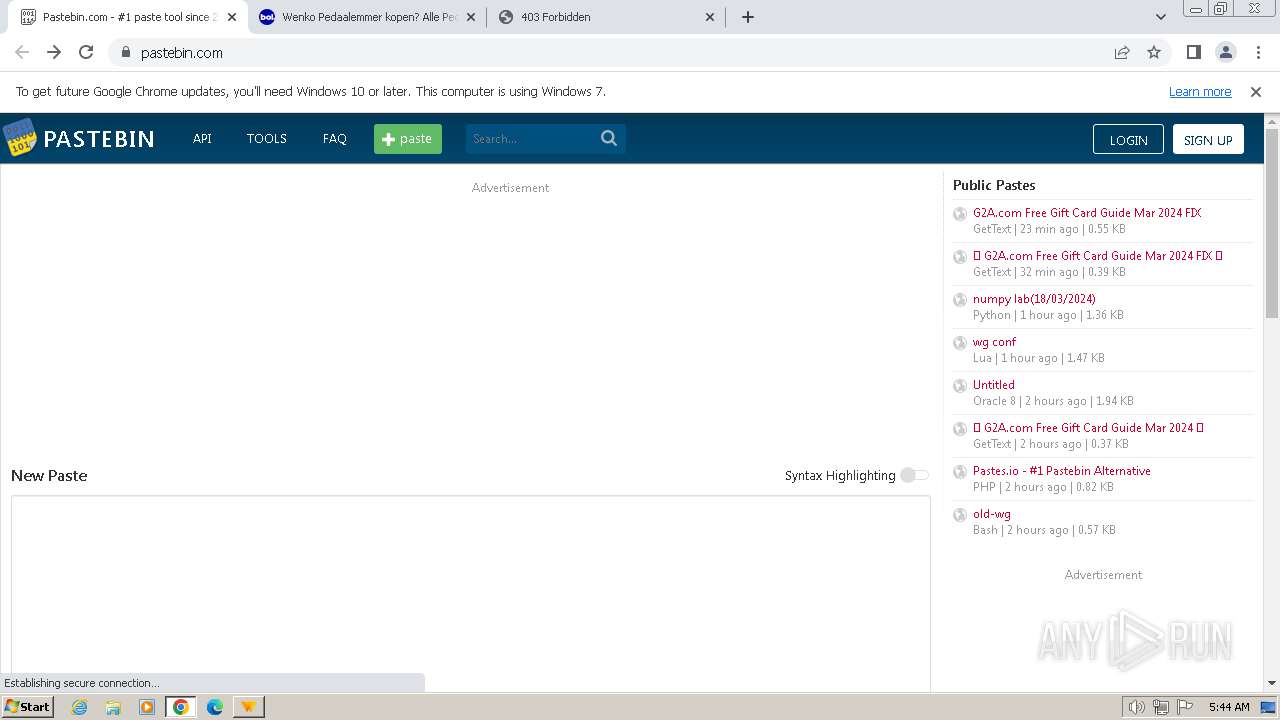This screenshot has width=1280, height=720.
Task: Click the Public Pastes heading
Action: click(994, 185)
